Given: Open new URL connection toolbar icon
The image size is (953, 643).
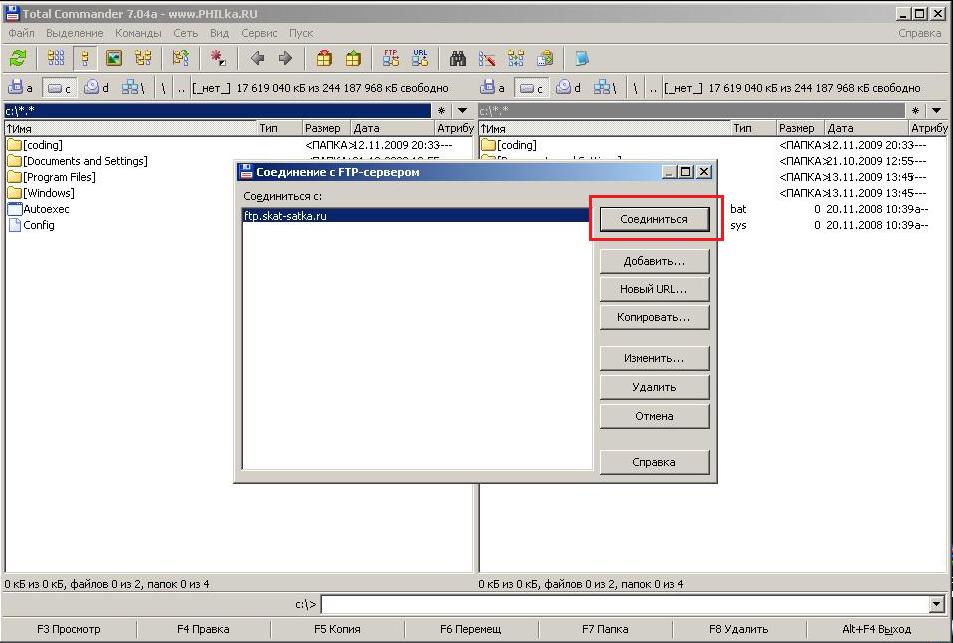Looking at the screenshot, I should click(x=420, y=58).
